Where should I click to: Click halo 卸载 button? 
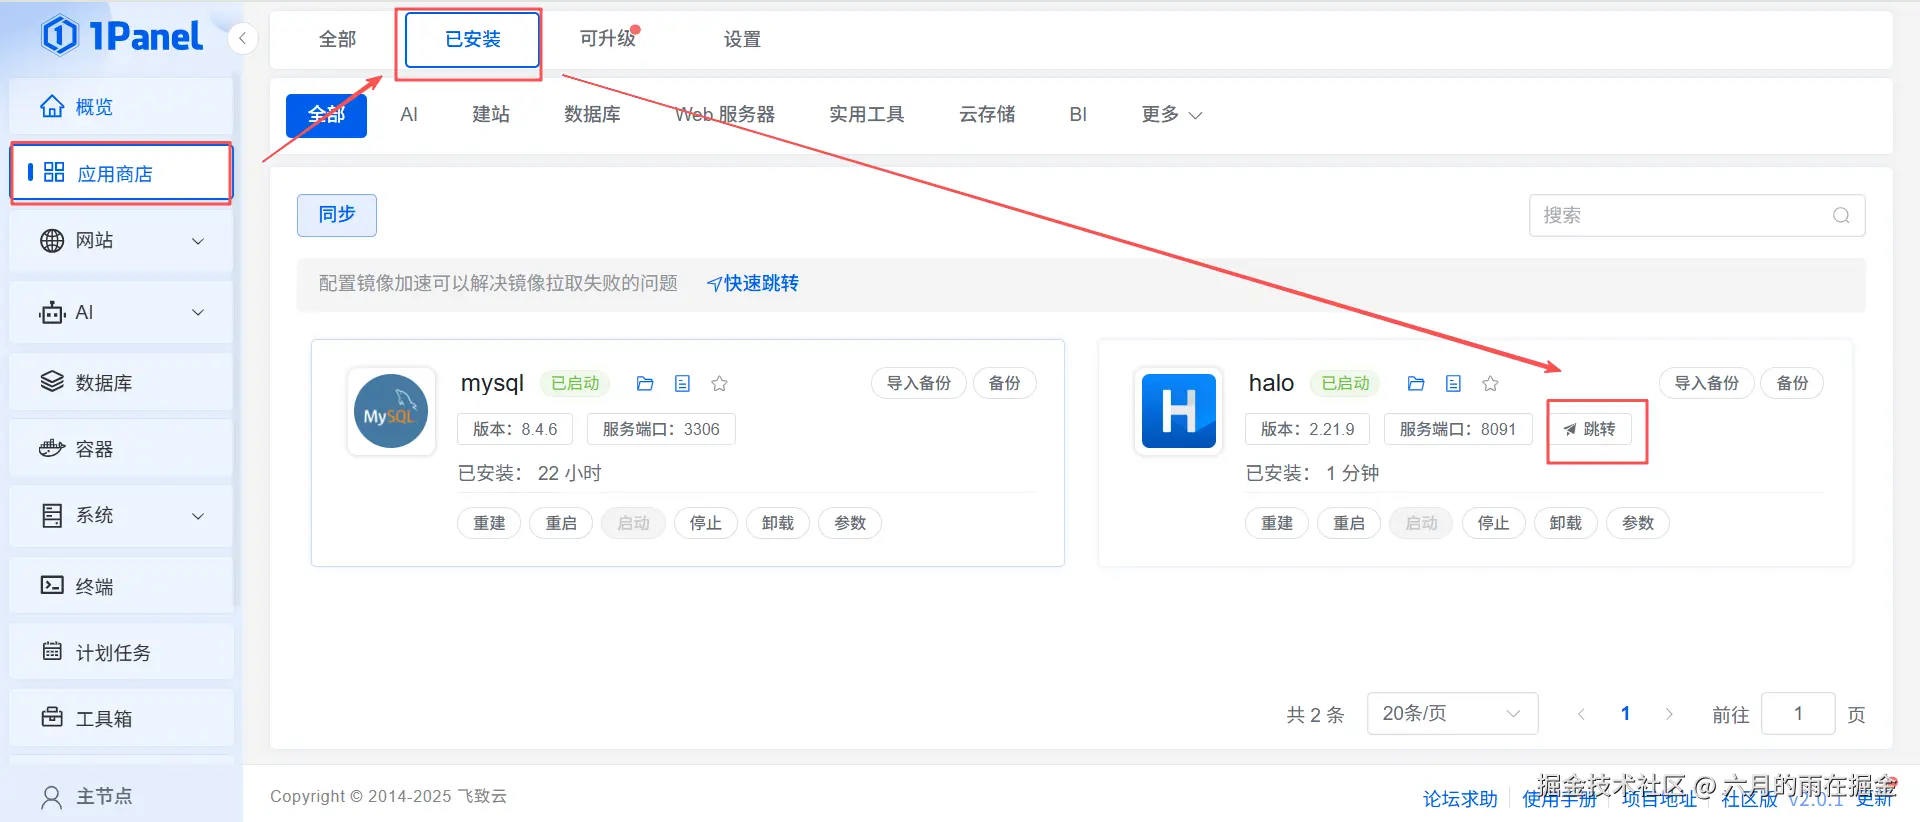1566,524
